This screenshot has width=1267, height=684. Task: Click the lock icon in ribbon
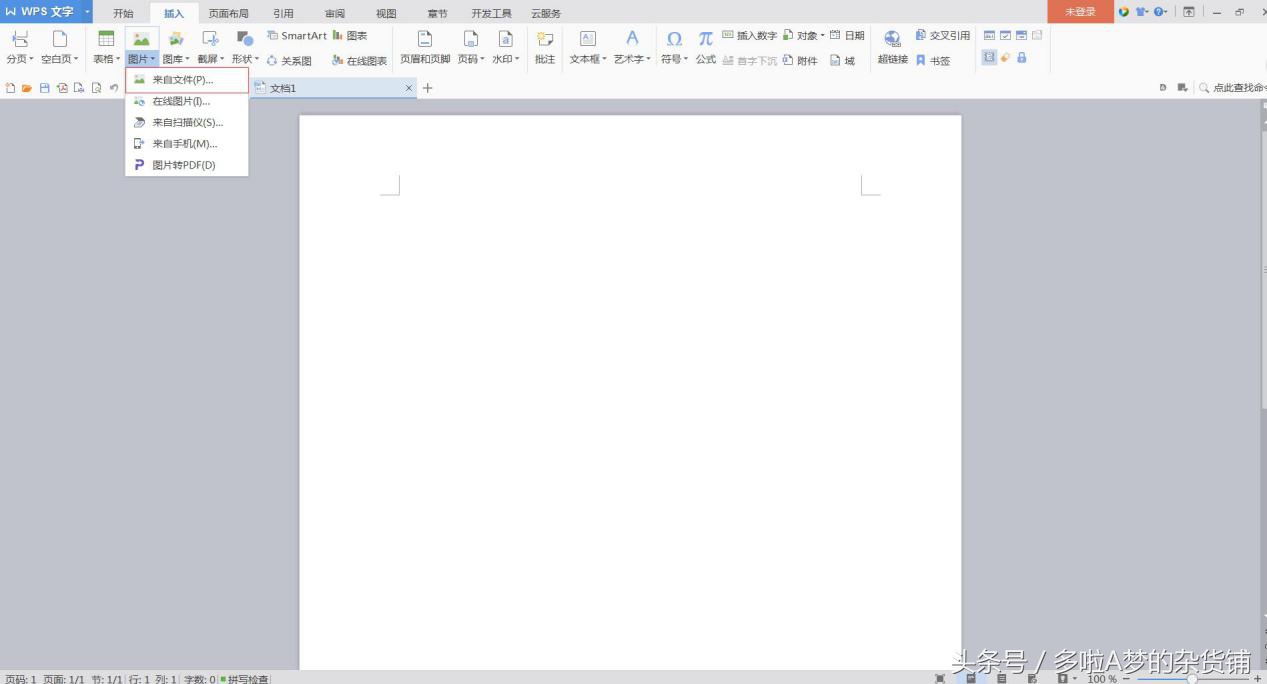(1021, 58)
